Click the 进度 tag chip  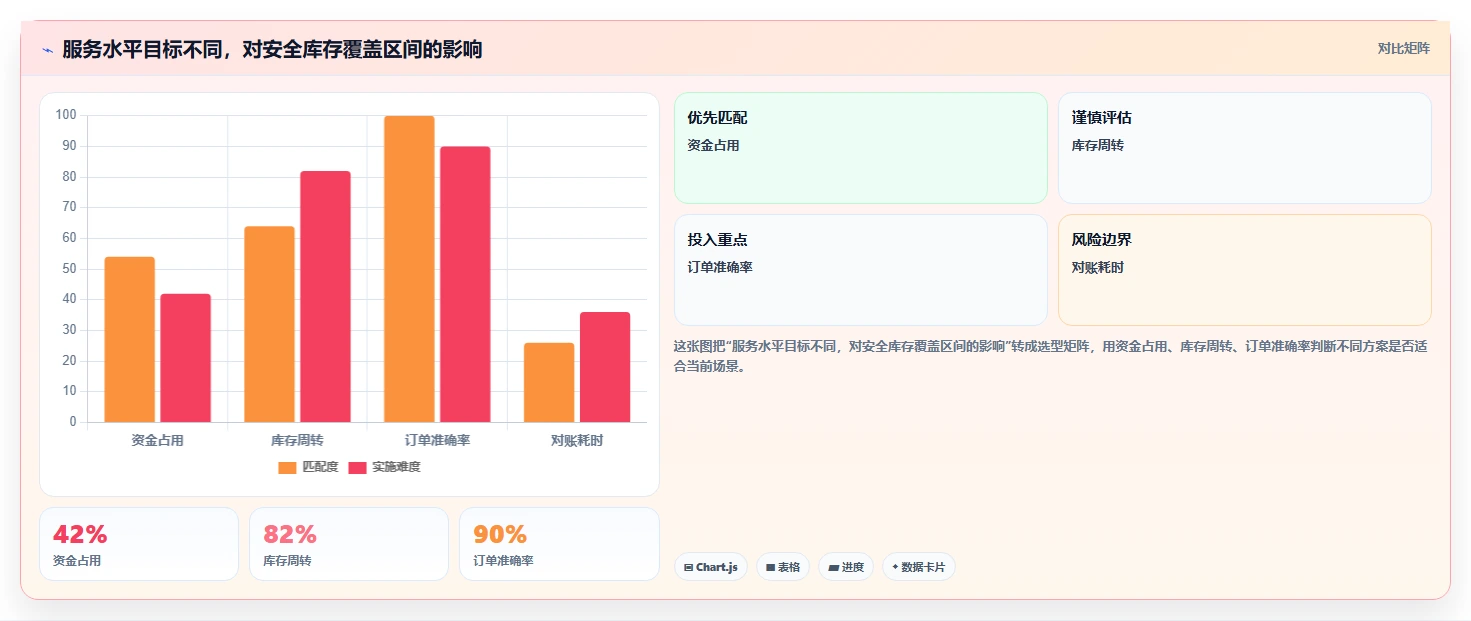(846, 567)
